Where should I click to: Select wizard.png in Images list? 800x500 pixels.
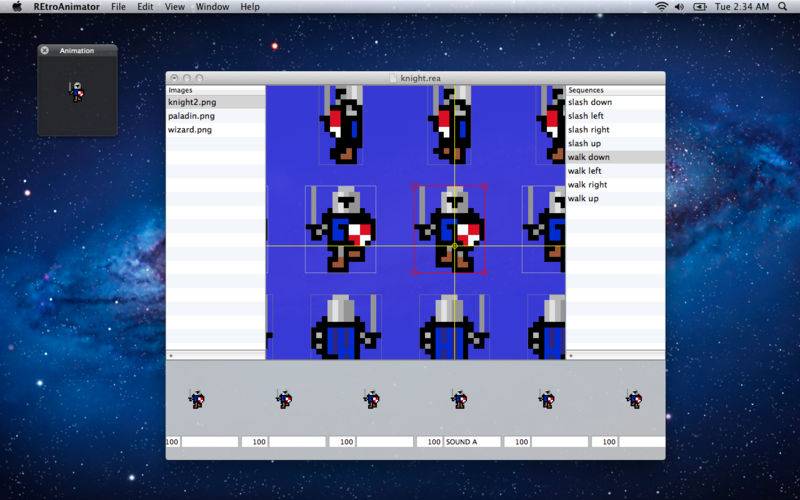[216, 130]
